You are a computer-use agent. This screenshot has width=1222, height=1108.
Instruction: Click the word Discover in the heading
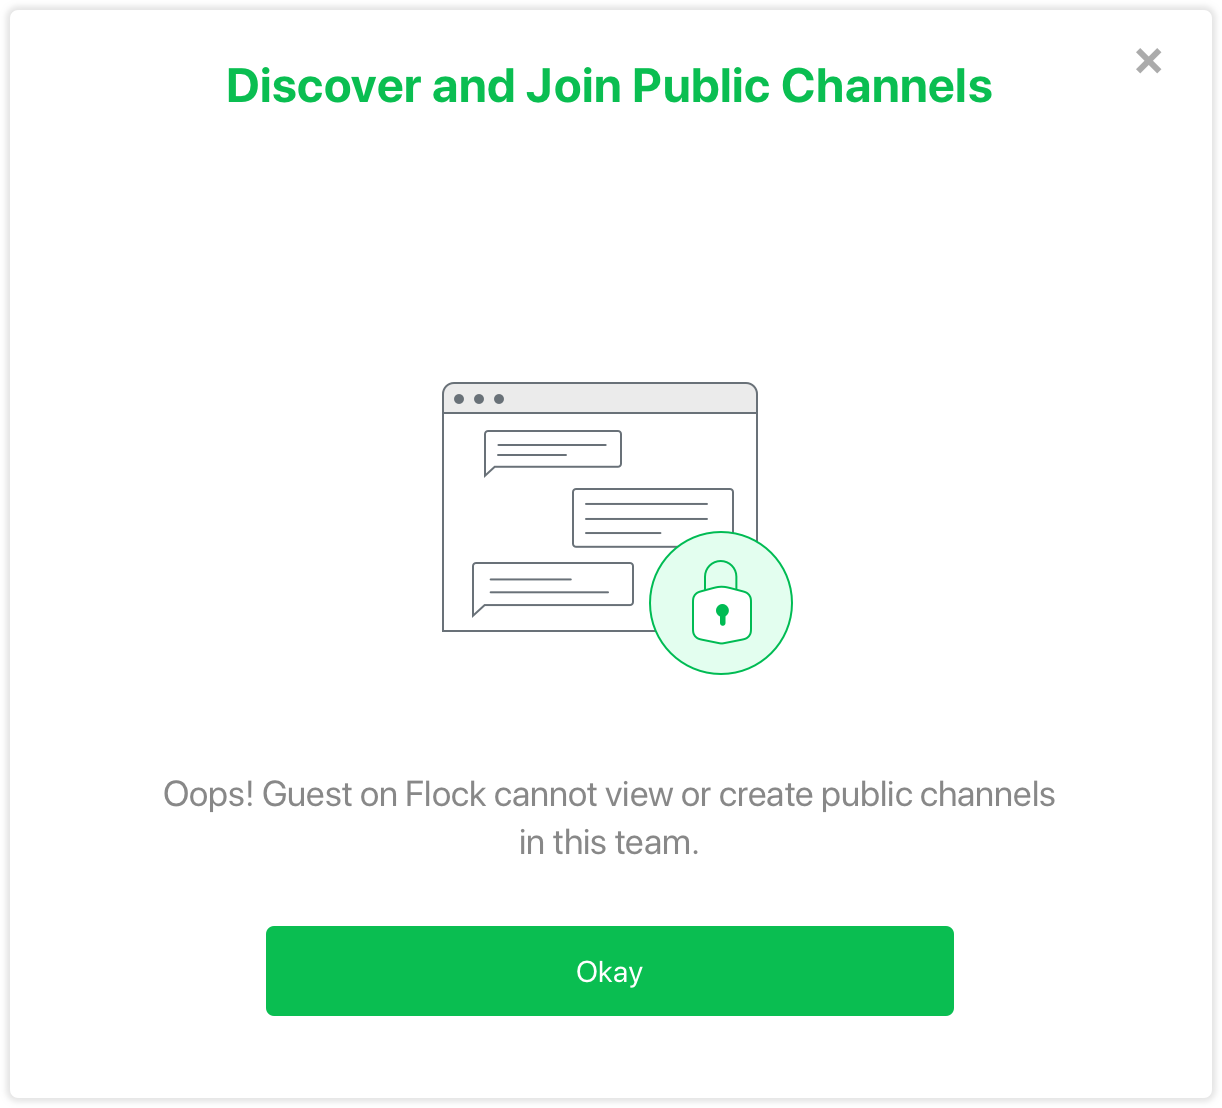click(x=324, y=86)
